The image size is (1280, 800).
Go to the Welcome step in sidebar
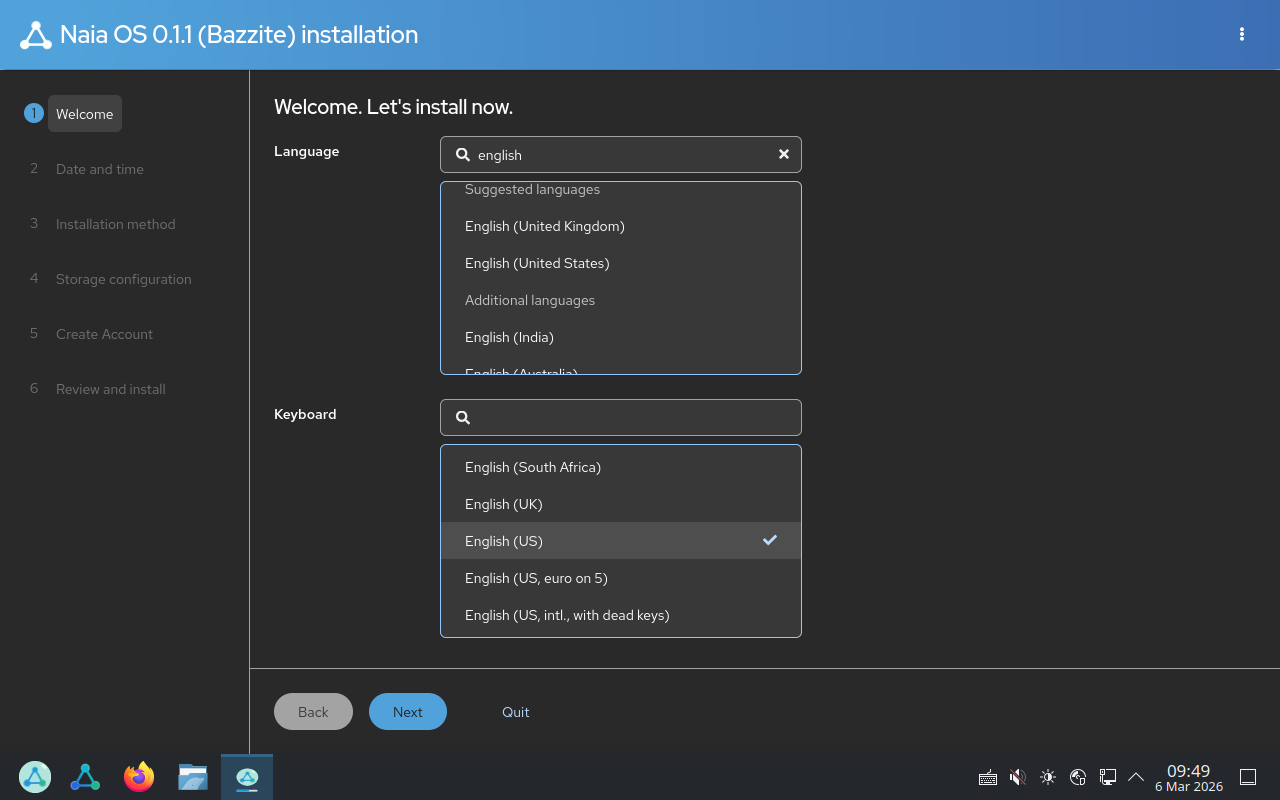(x=85, y=114)
